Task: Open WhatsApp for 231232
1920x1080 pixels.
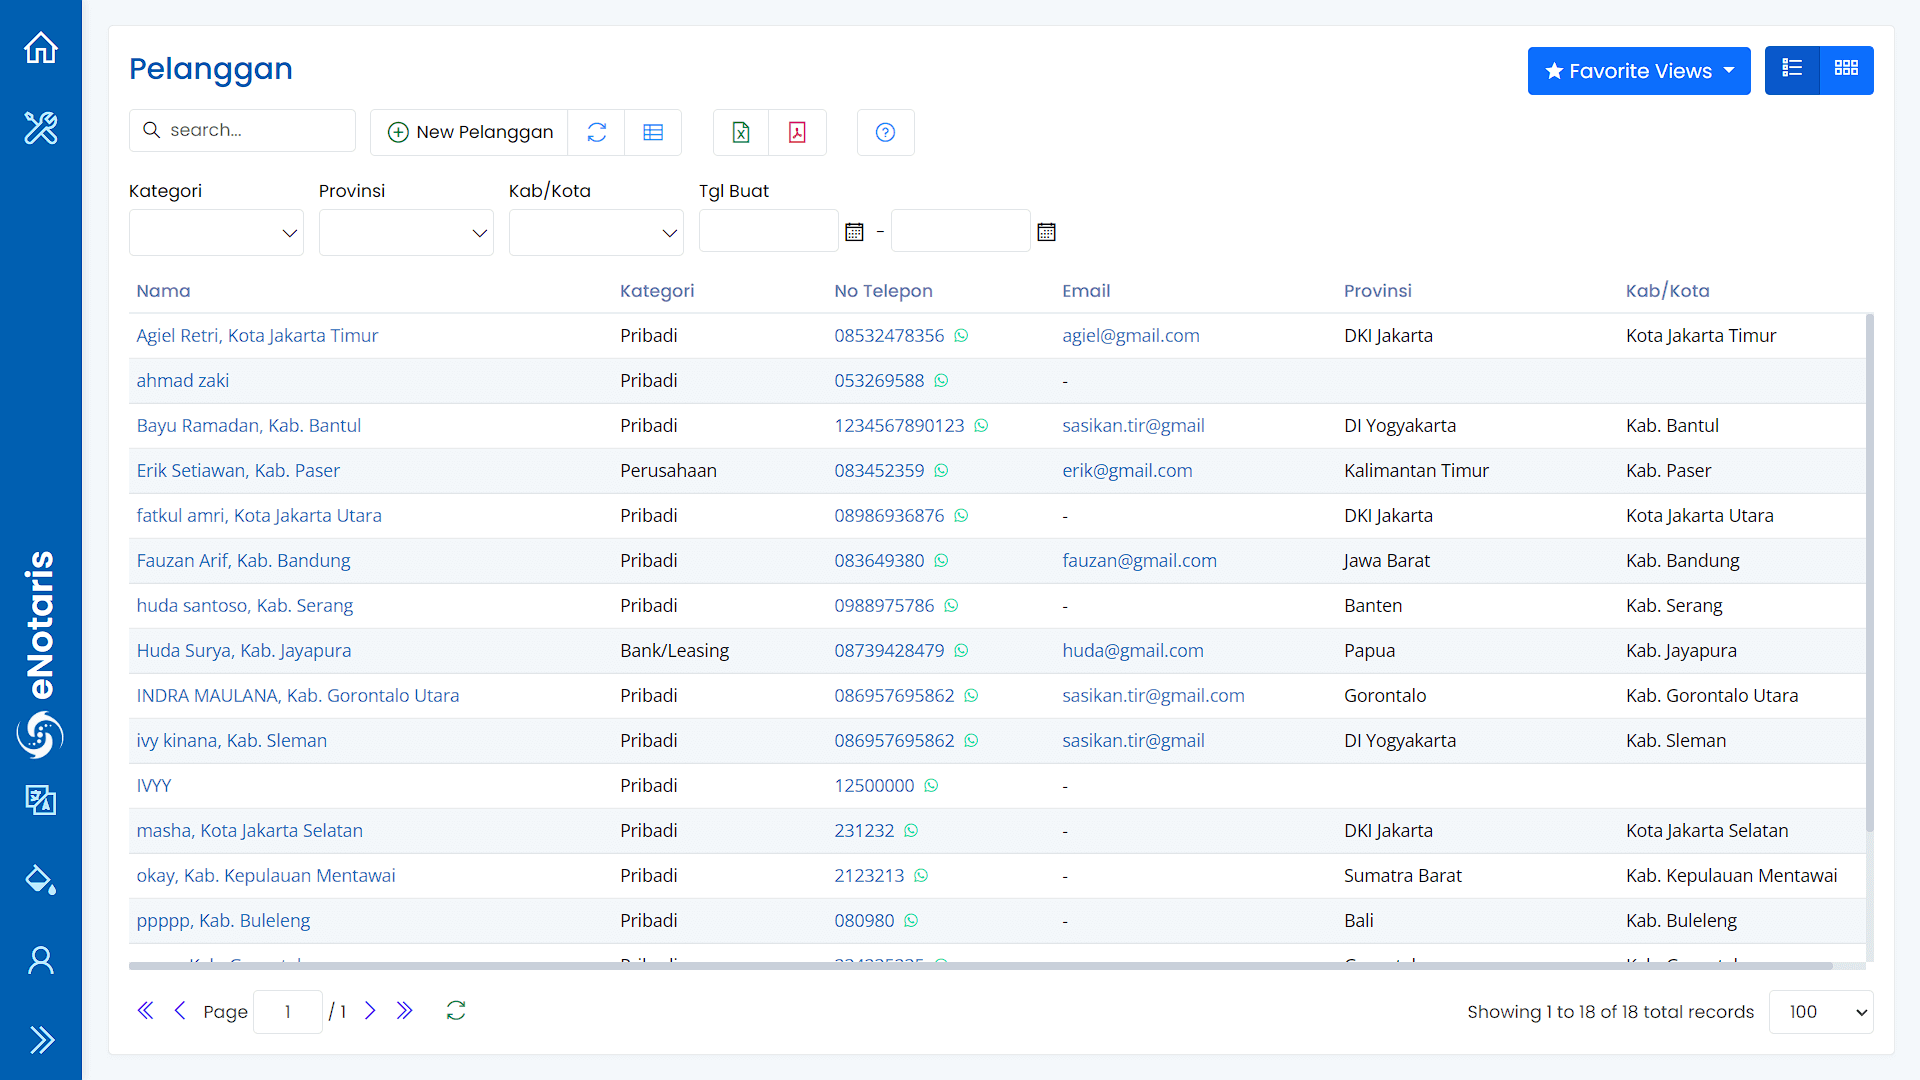Action: point(911,831)
